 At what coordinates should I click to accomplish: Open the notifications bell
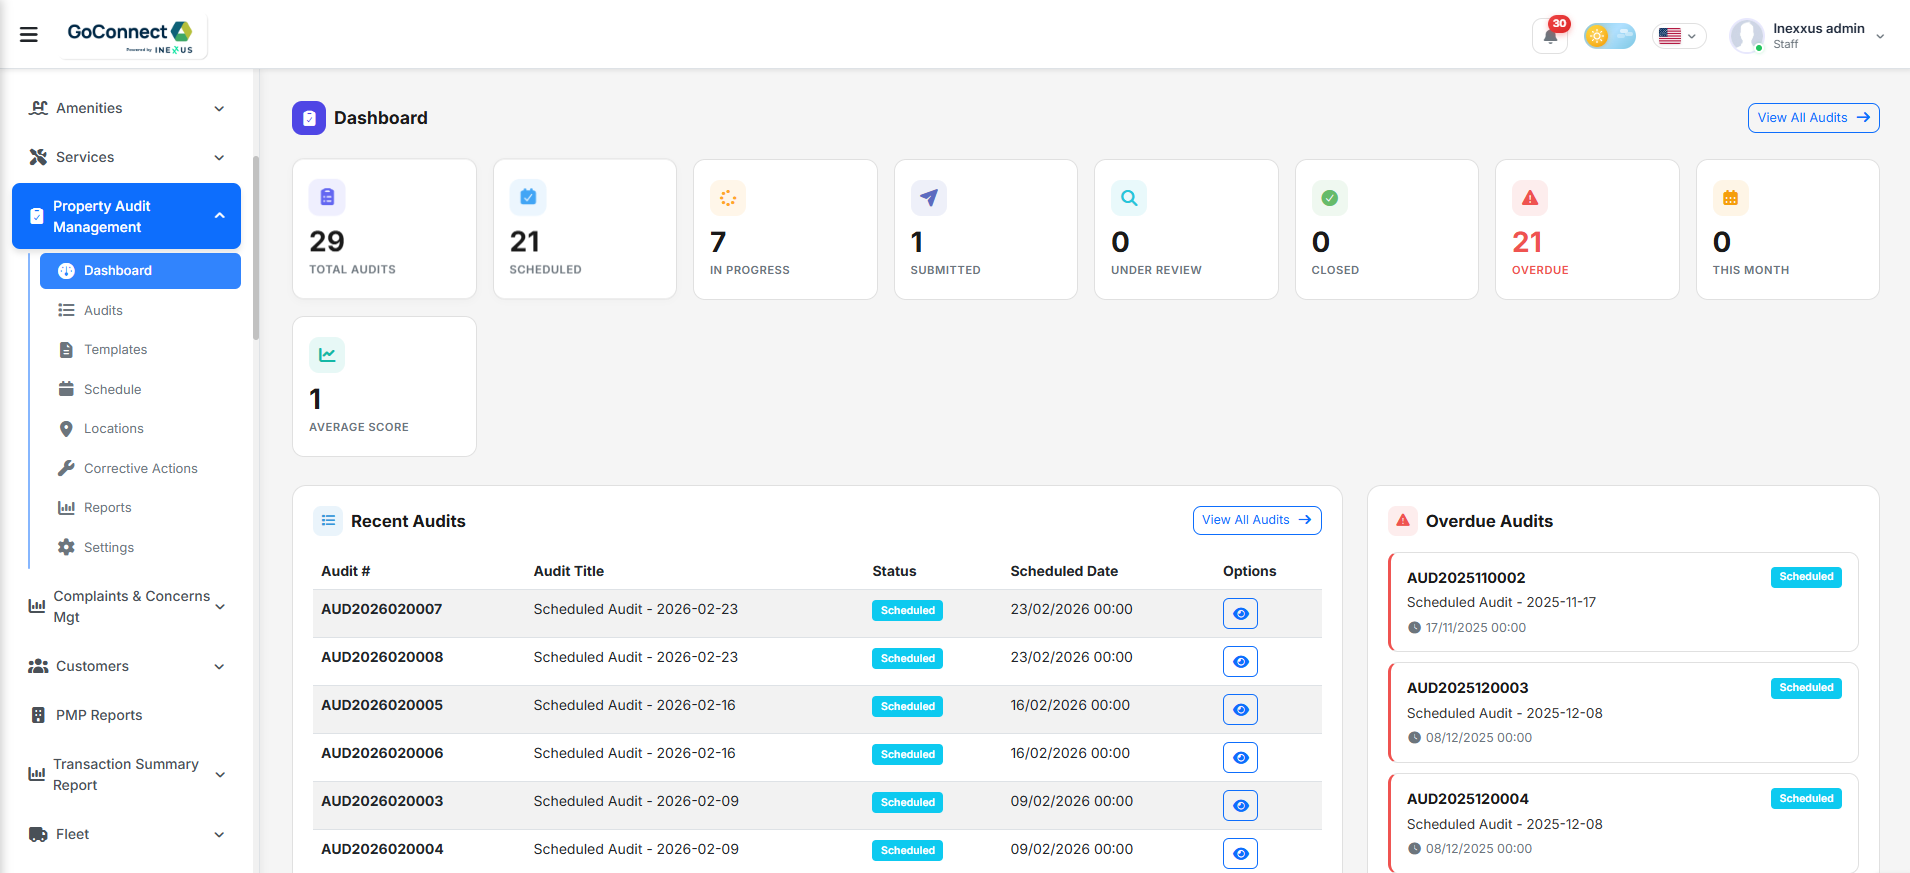point(1550,36)
